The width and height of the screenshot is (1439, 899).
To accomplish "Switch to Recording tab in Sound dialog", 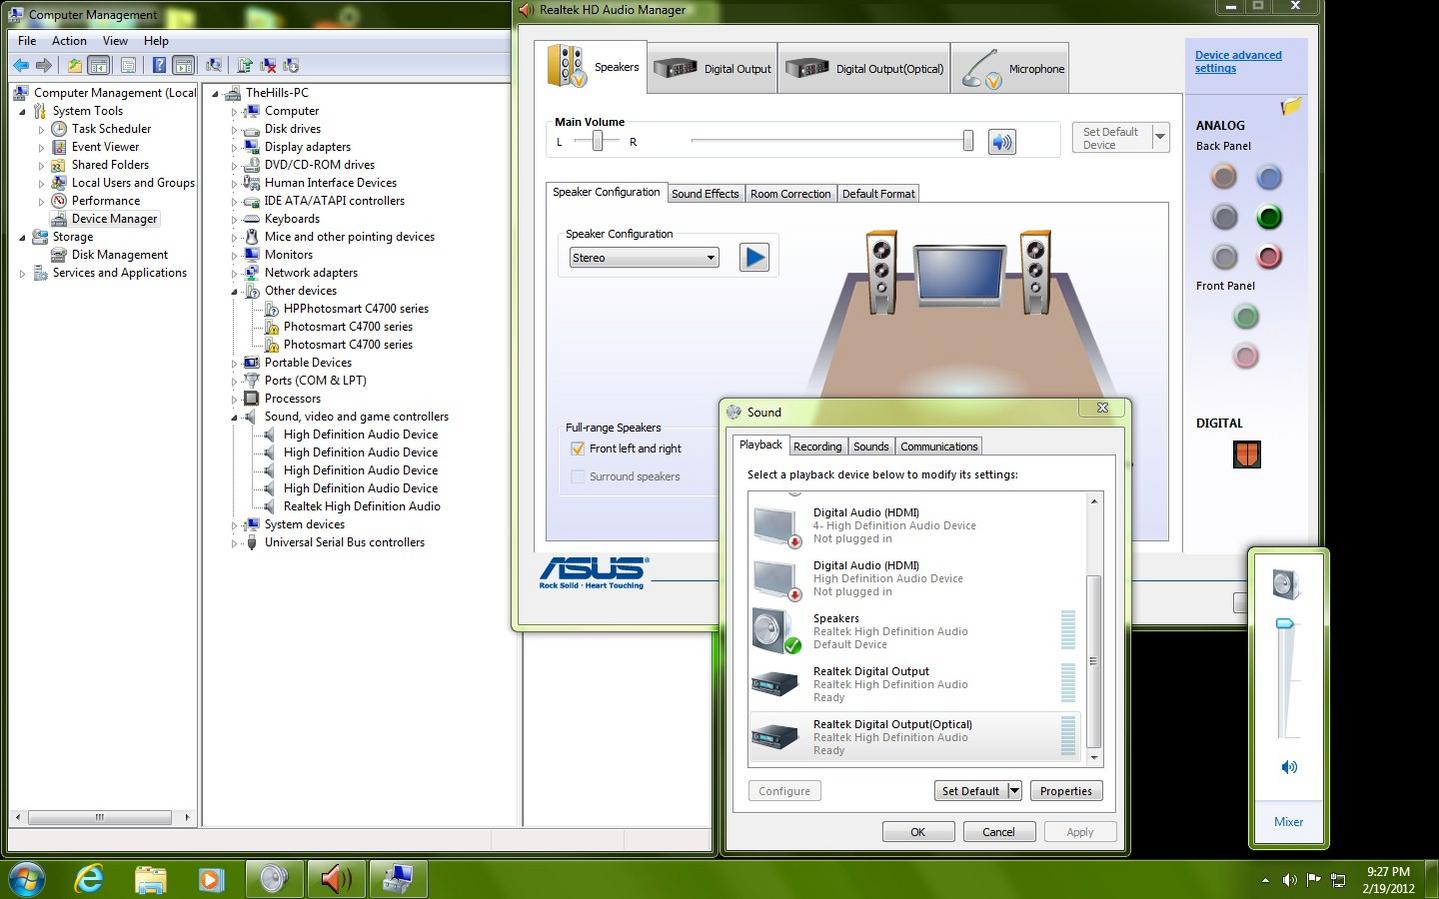I will click(817, 446).
